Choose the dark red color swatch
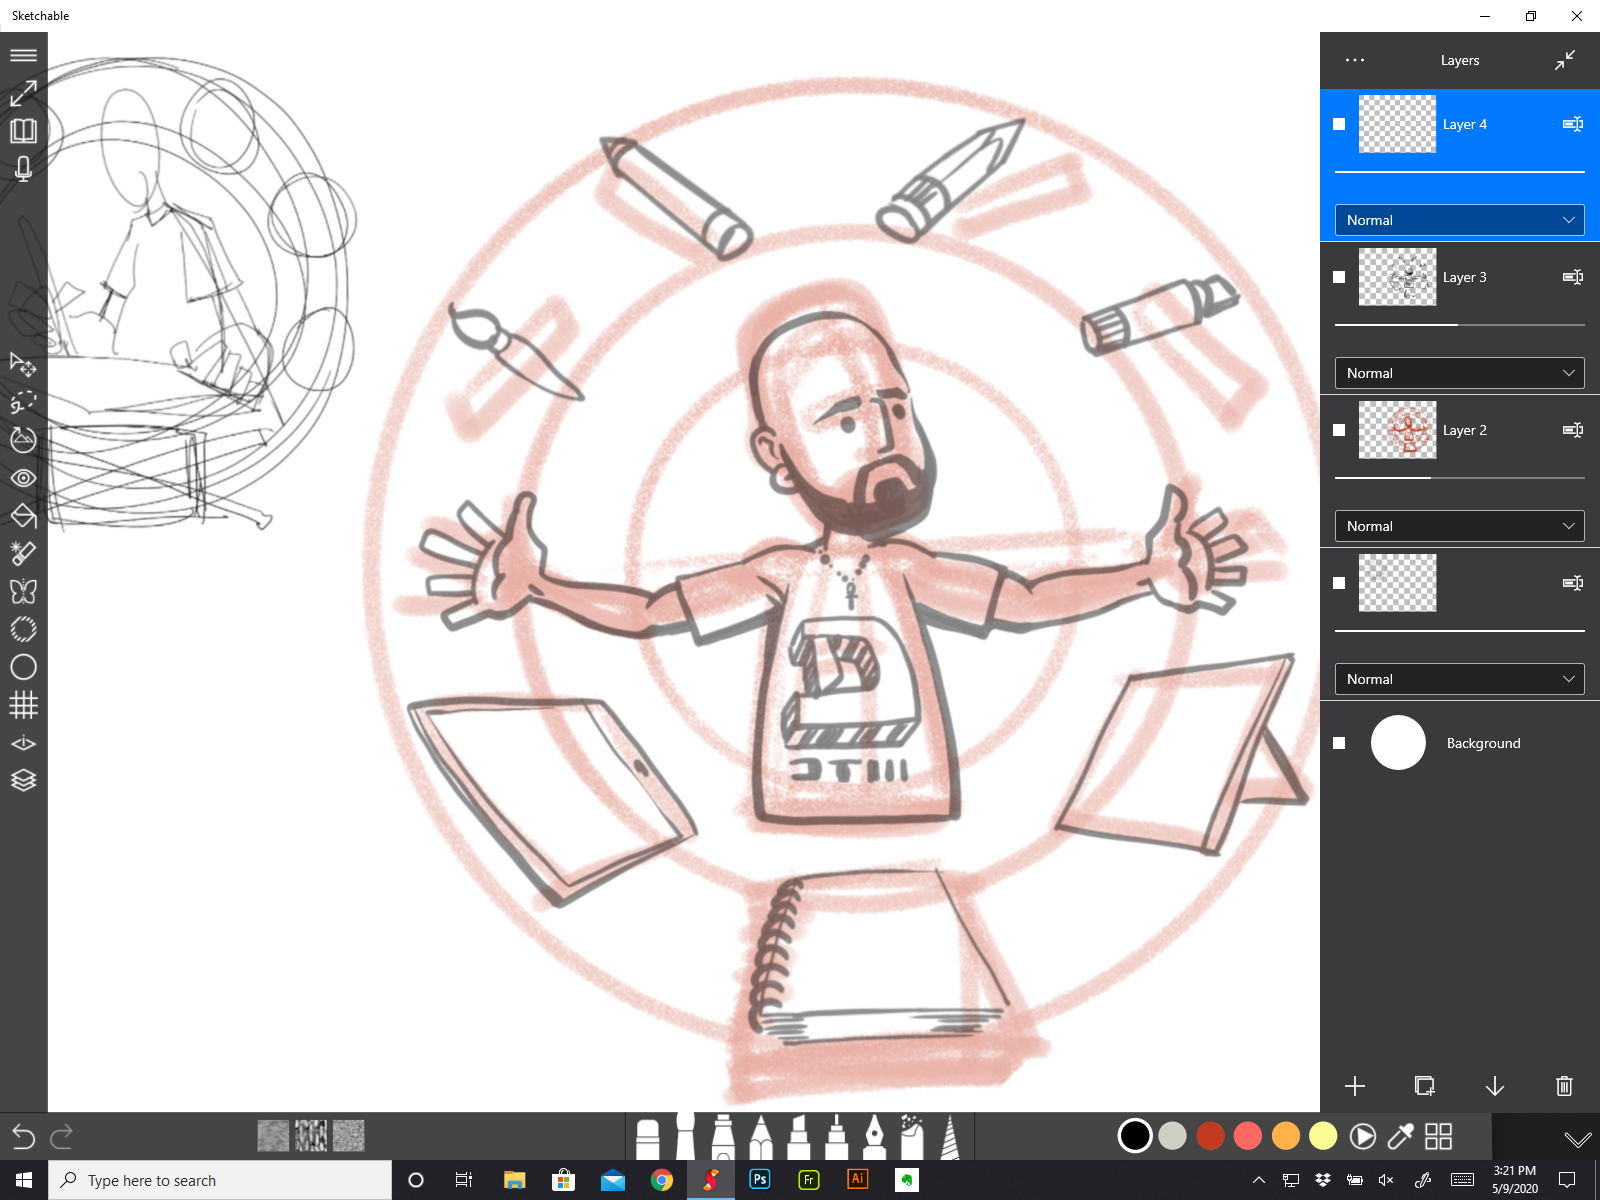The image size is (1600, 1200). 1211,1136
